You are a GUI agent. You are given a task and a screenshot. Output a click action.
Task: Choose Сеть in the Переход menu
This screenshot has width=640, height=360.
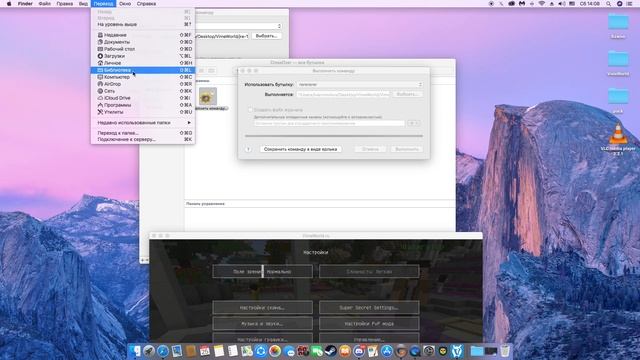(143, 91)
